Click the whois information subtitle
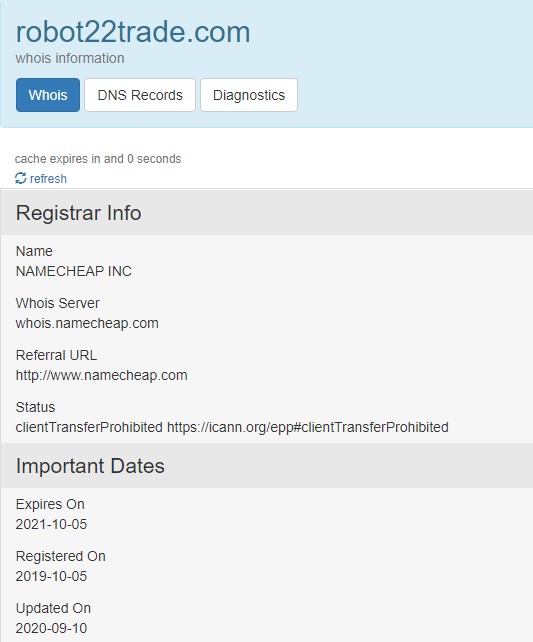Image resolution: width=533 pixels, height=642 pixels. tap(70, 58)
